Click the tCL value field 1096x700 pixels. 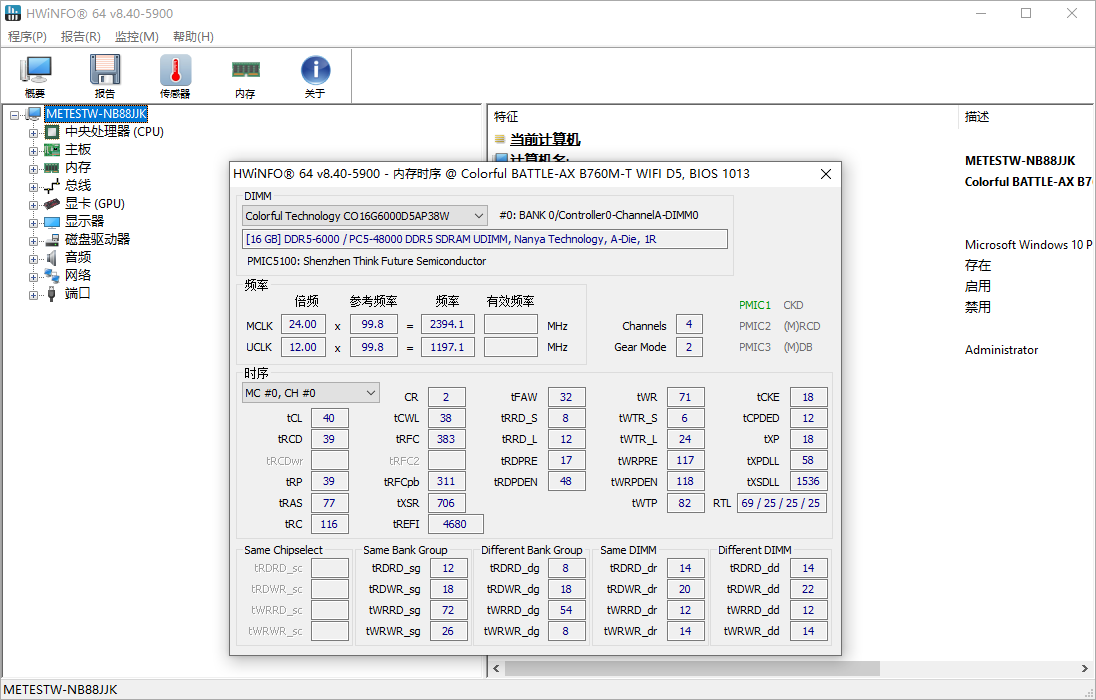tap(329, 418)
